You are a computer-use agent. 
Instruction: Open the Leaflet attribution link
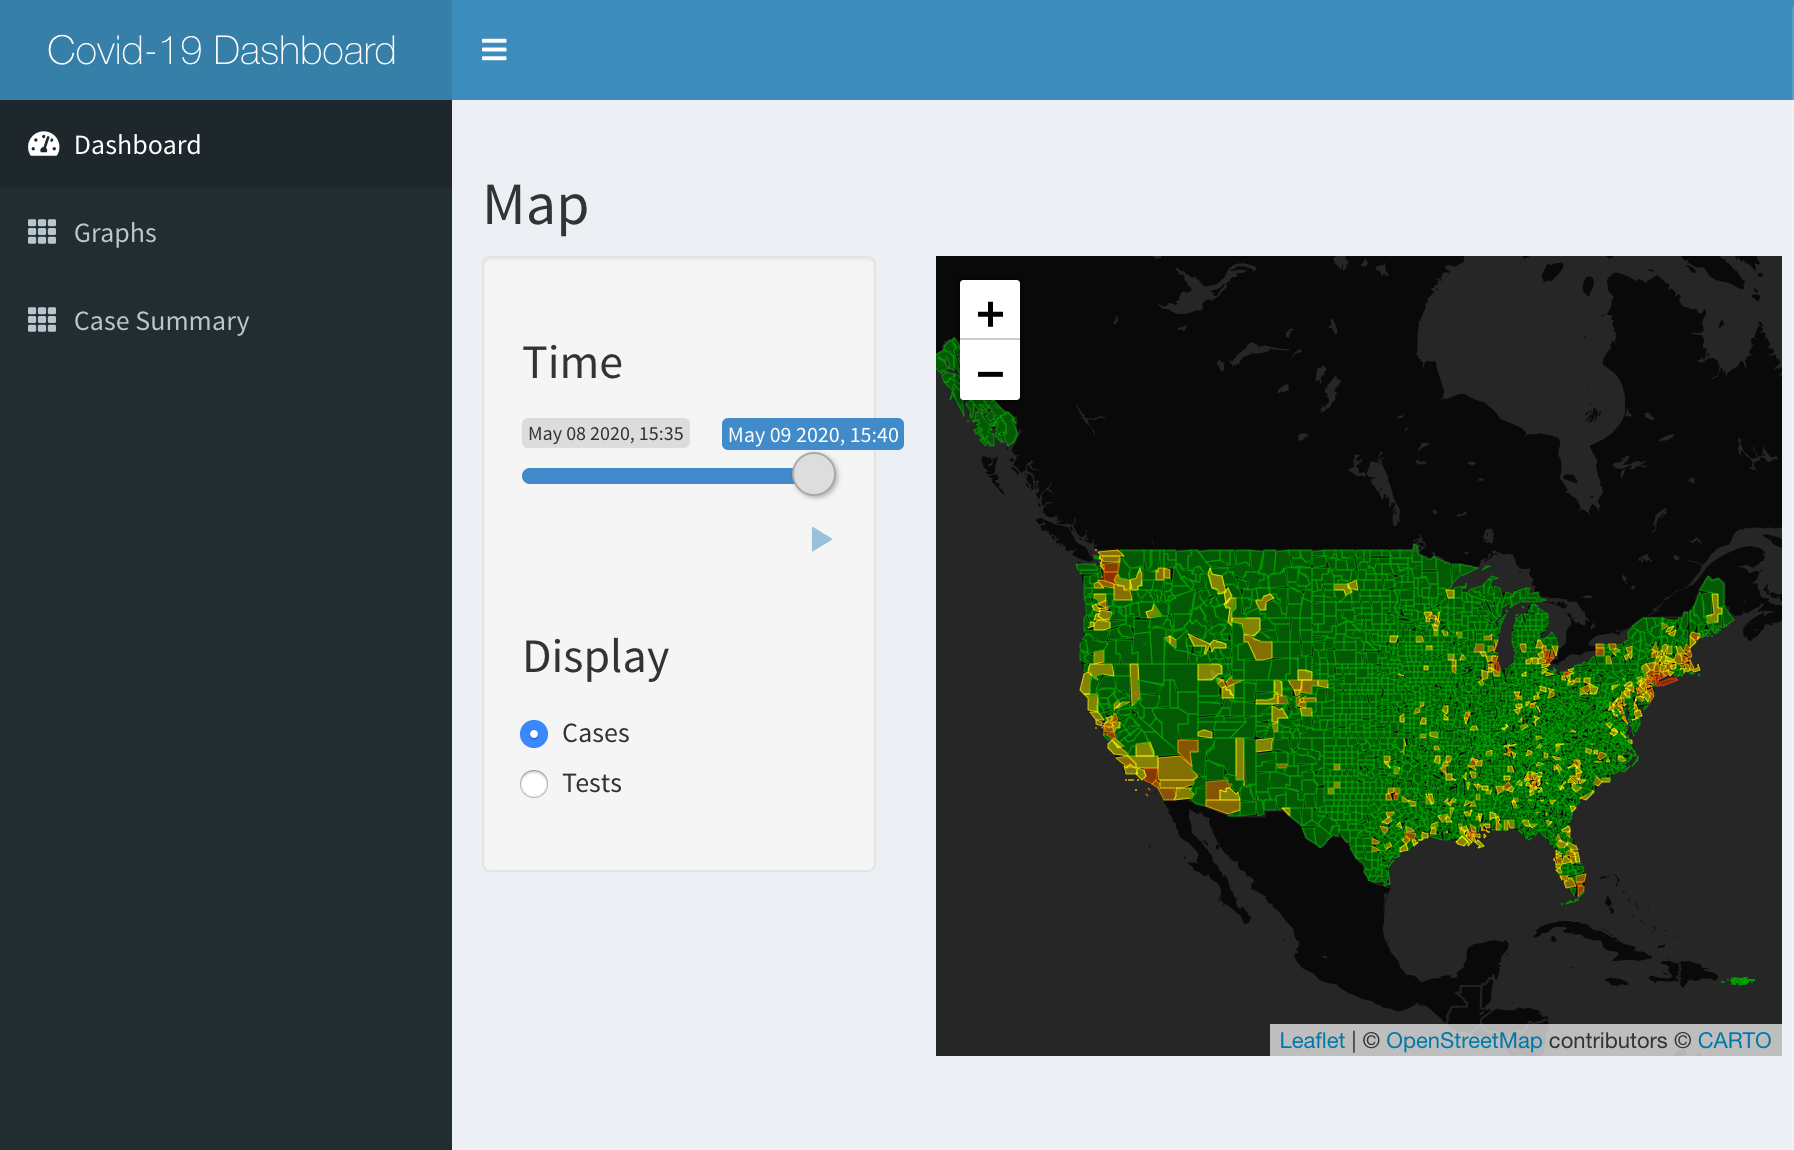tap(1312, 1040)
